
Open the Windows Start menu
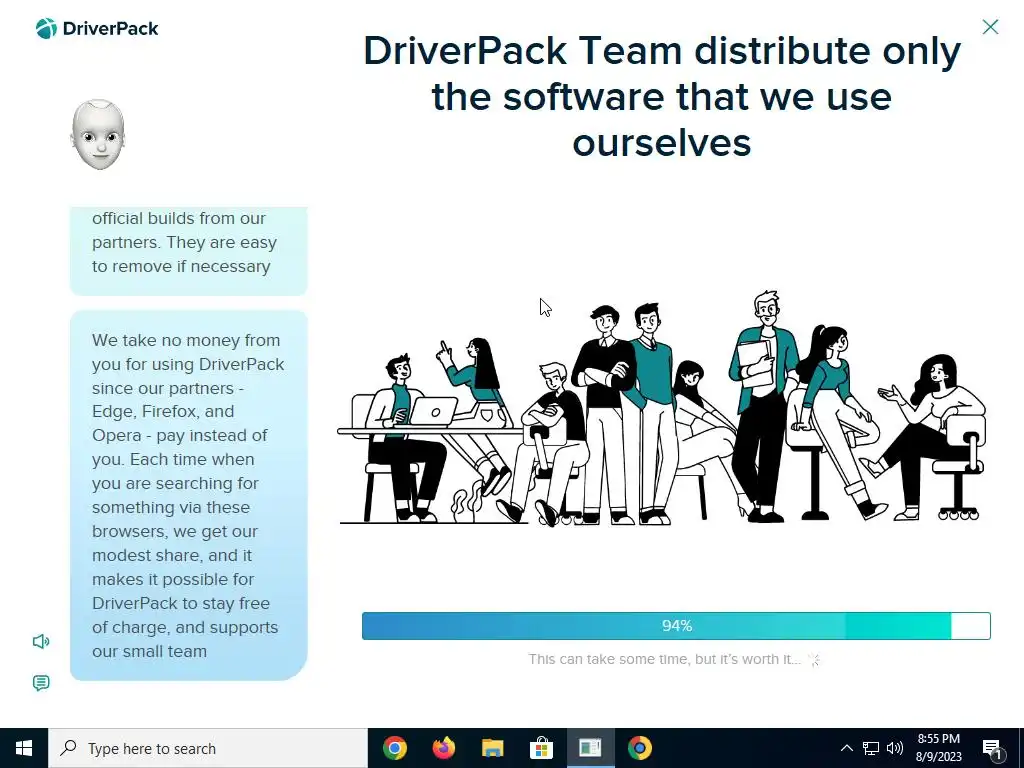(24, 748)
